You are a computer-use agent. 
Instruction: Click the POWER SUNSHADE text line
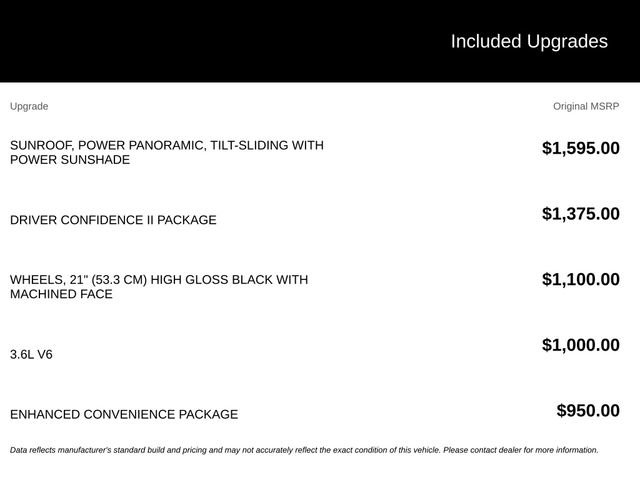tap(70, 160)
